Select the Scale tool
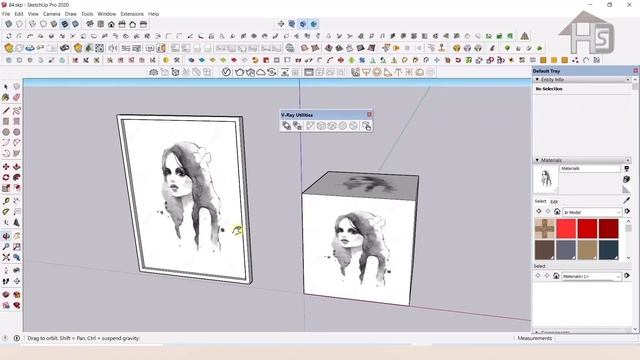Image resolution: width=640 pixels, height=360 pixels. 6,188
